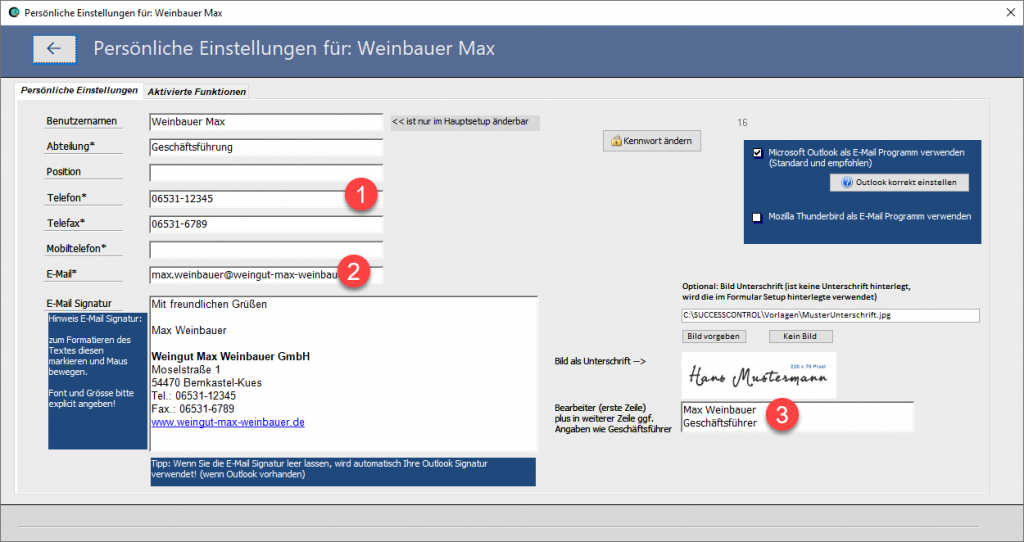Switch to Aktivierte Funktionen tab

[196, 92]
